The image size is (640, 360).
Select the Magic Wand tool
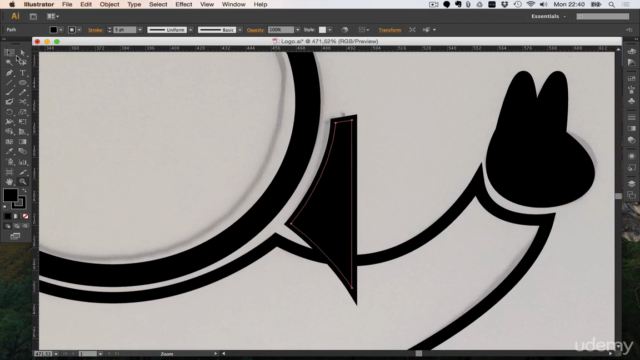point(9,62)
